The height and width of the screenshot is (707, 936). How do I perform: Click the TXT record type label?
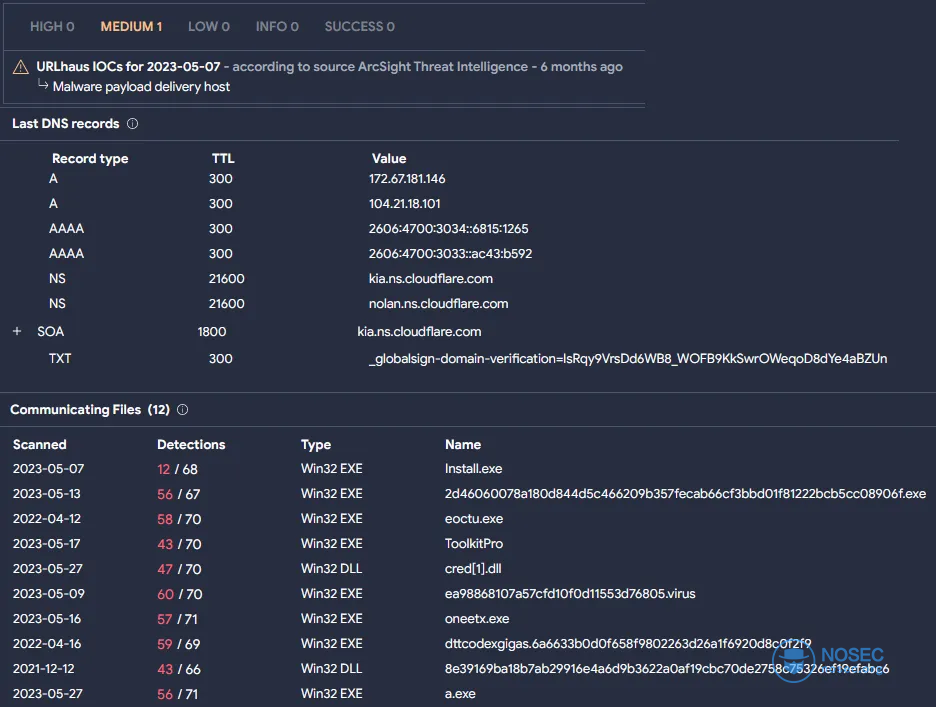[60, 358]
